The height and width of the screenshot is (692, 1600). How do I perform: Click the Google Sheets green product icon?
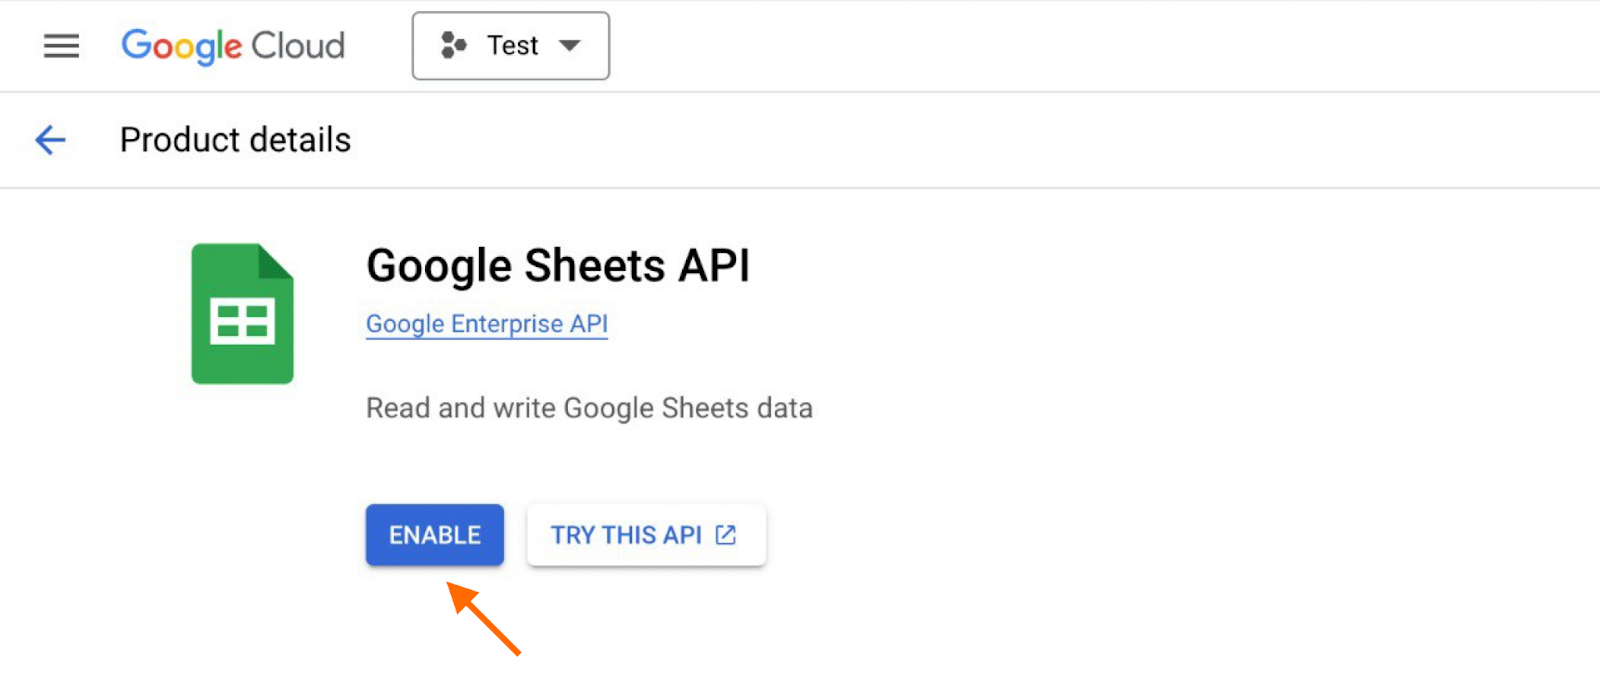(241, 314)
